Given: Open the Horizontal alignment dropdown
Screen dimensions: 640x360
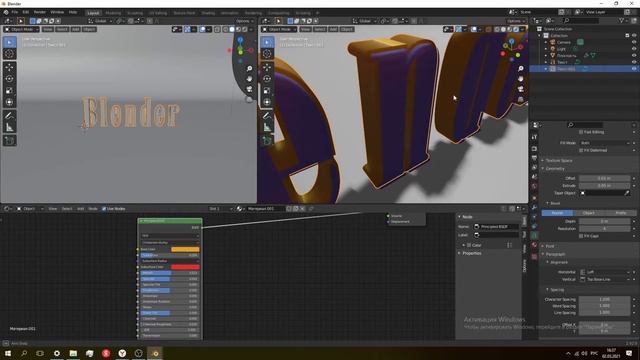Looking at the screenshot, I should 604,272.
